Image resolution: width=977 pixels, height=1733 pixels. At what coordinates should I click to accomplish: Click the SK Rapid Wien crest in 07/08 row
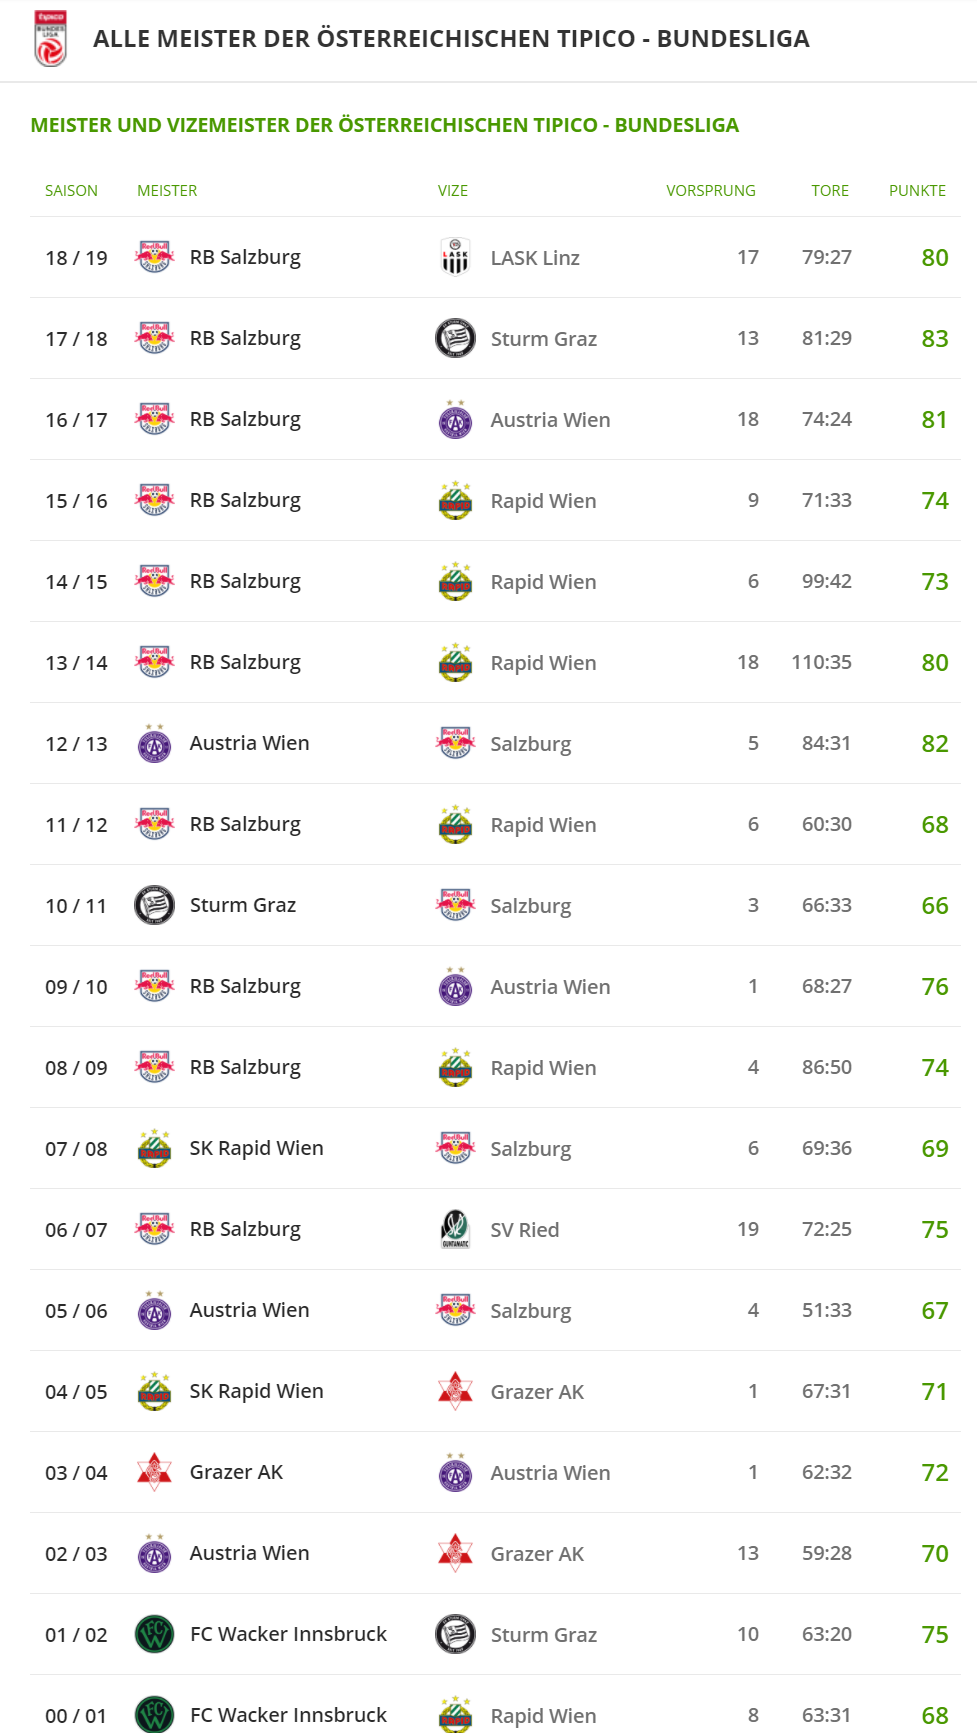155,1148
